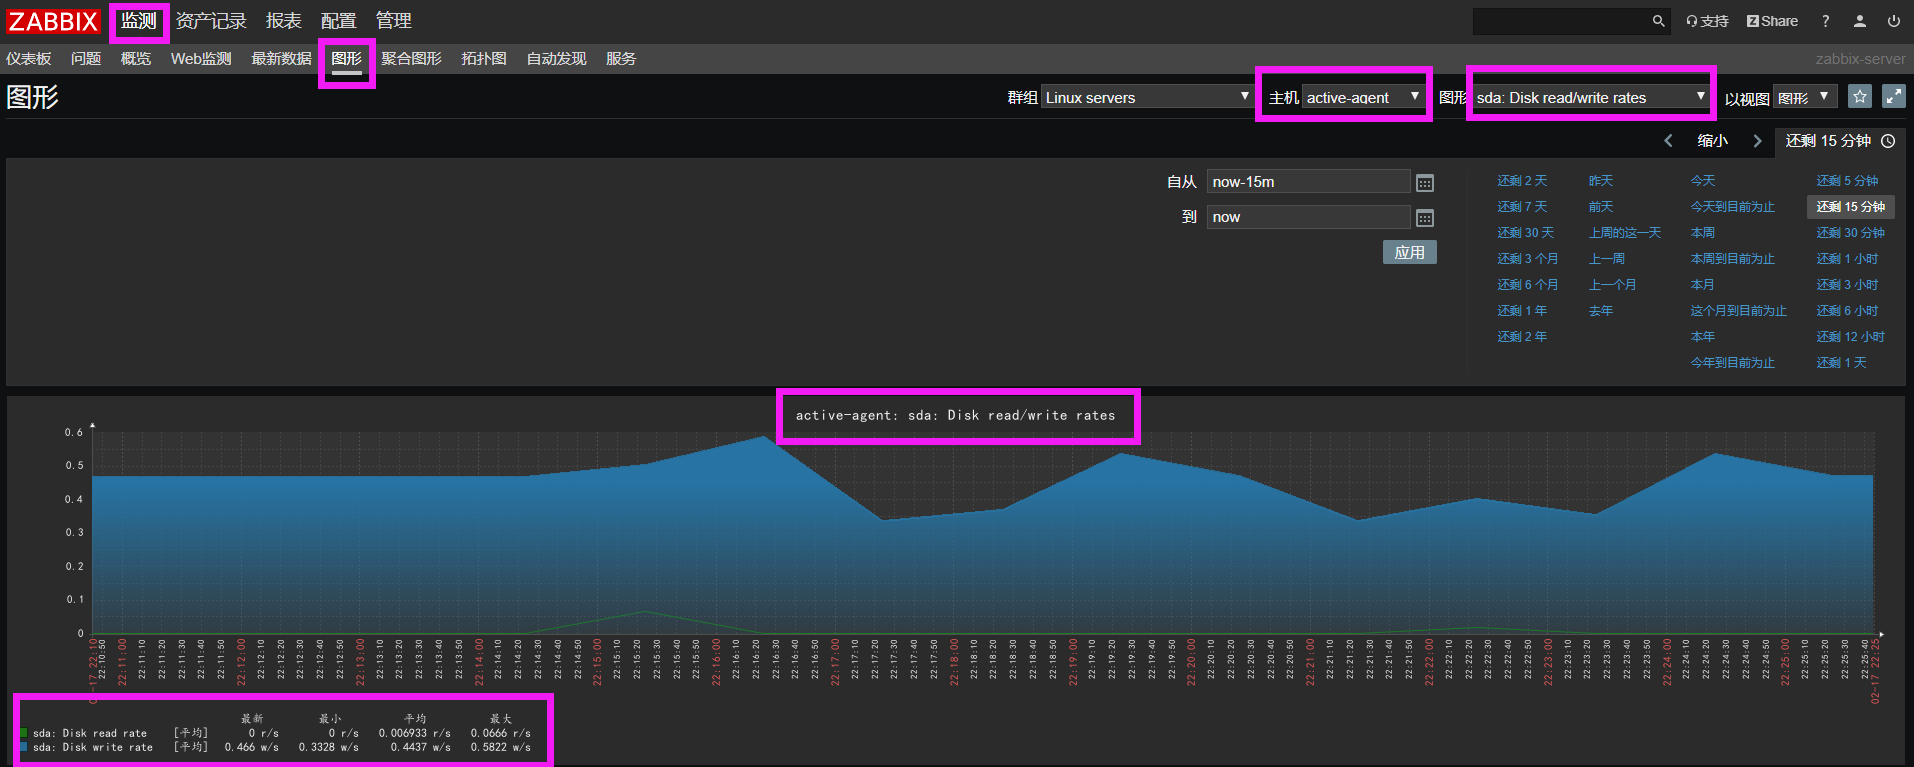Click the 应用 apply button

tap(1410, 252)
